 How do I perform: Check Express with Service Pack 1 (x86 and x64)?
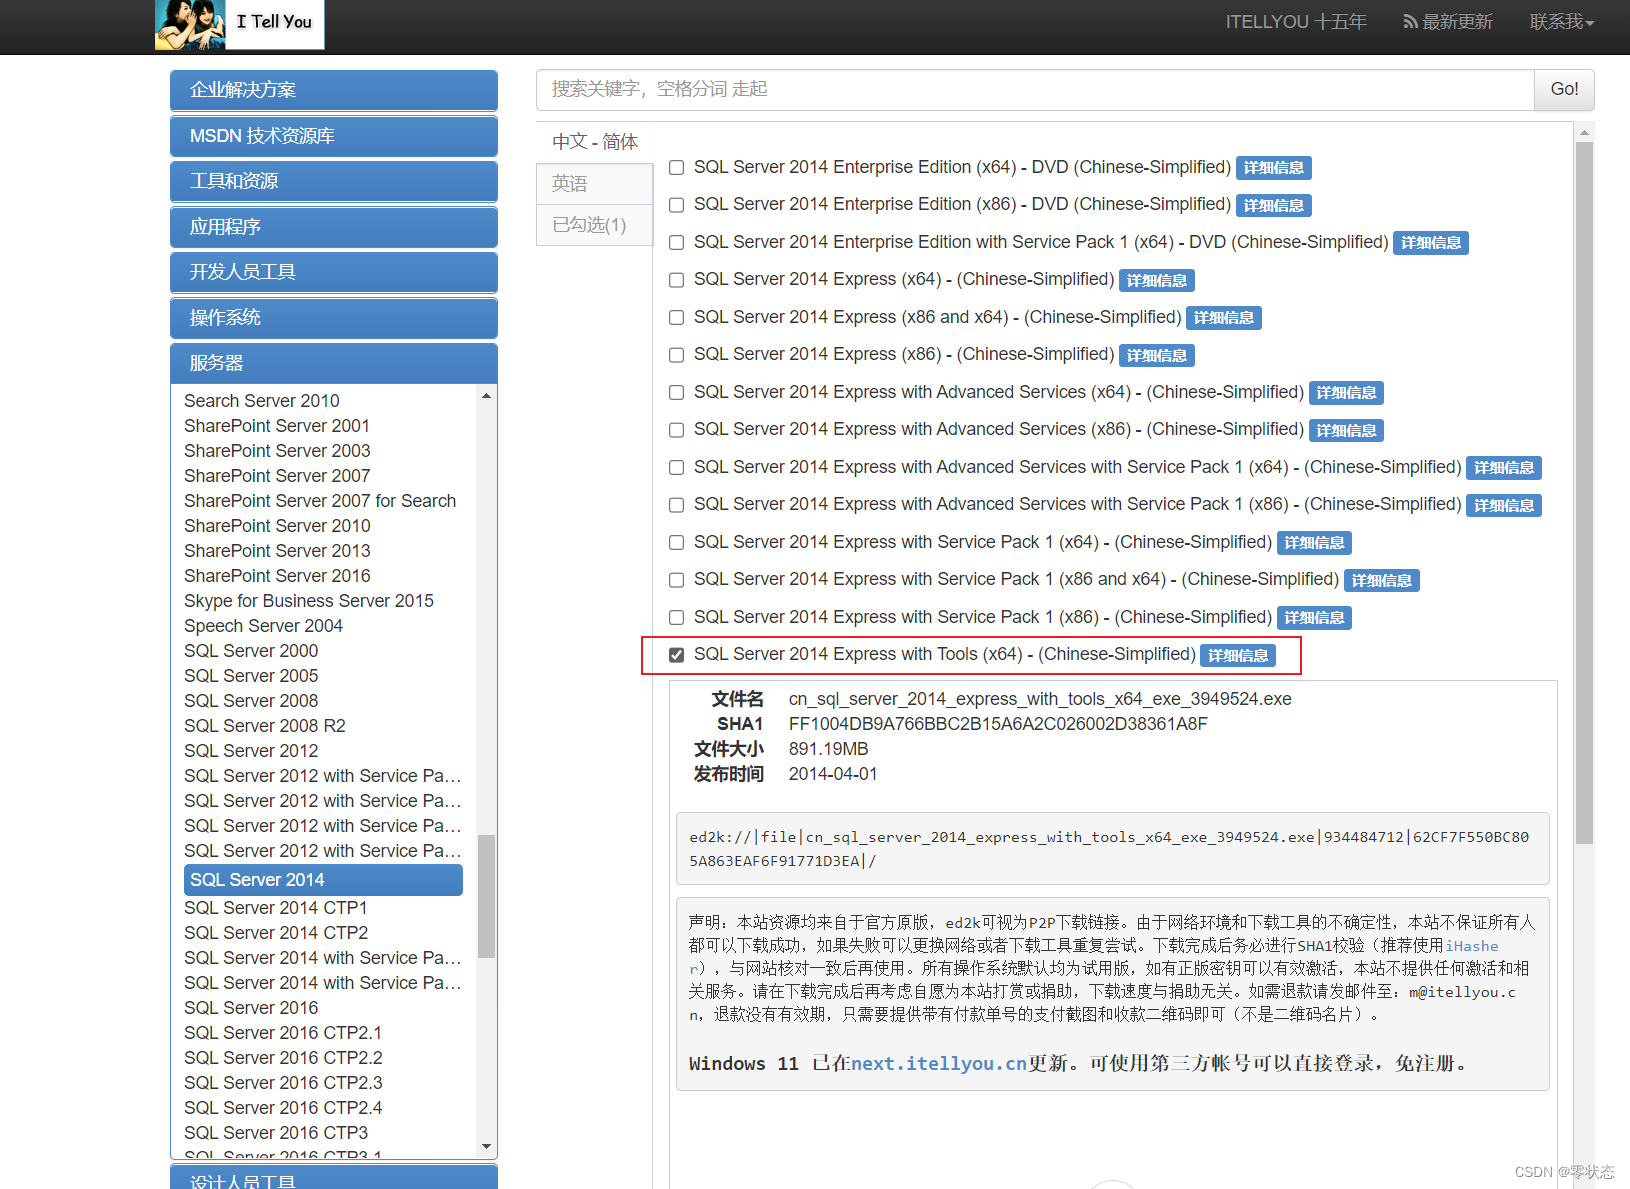point(677,580)
